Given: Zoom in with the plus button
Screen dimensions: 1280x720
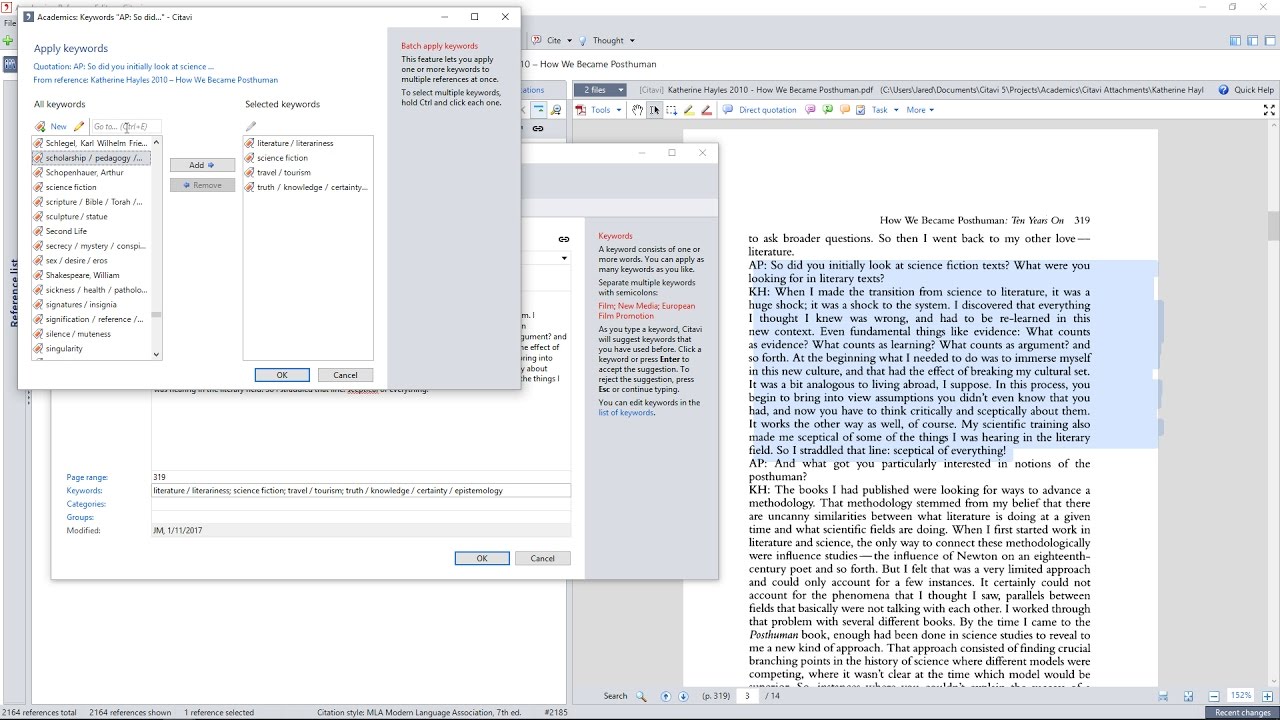Looking at the screenshot, I should click(x=1268, y=696).
